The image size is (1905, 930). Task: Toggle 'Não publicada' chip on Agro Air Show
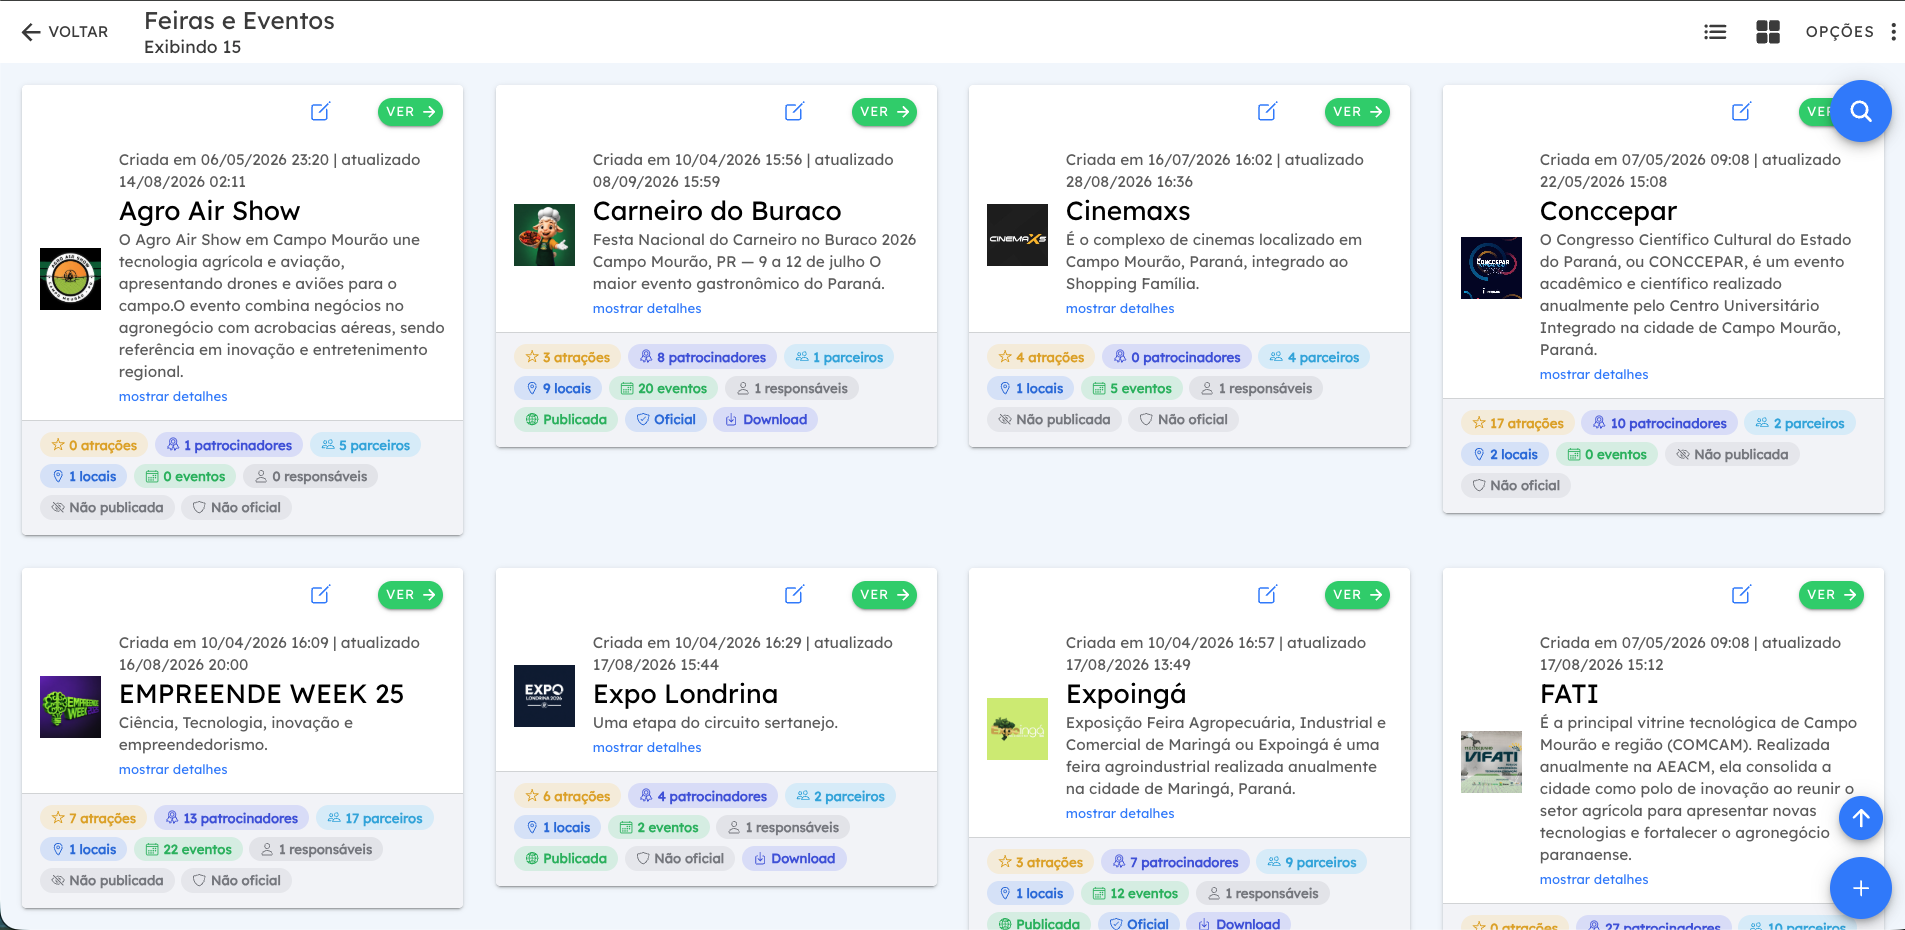coord(107,508)
